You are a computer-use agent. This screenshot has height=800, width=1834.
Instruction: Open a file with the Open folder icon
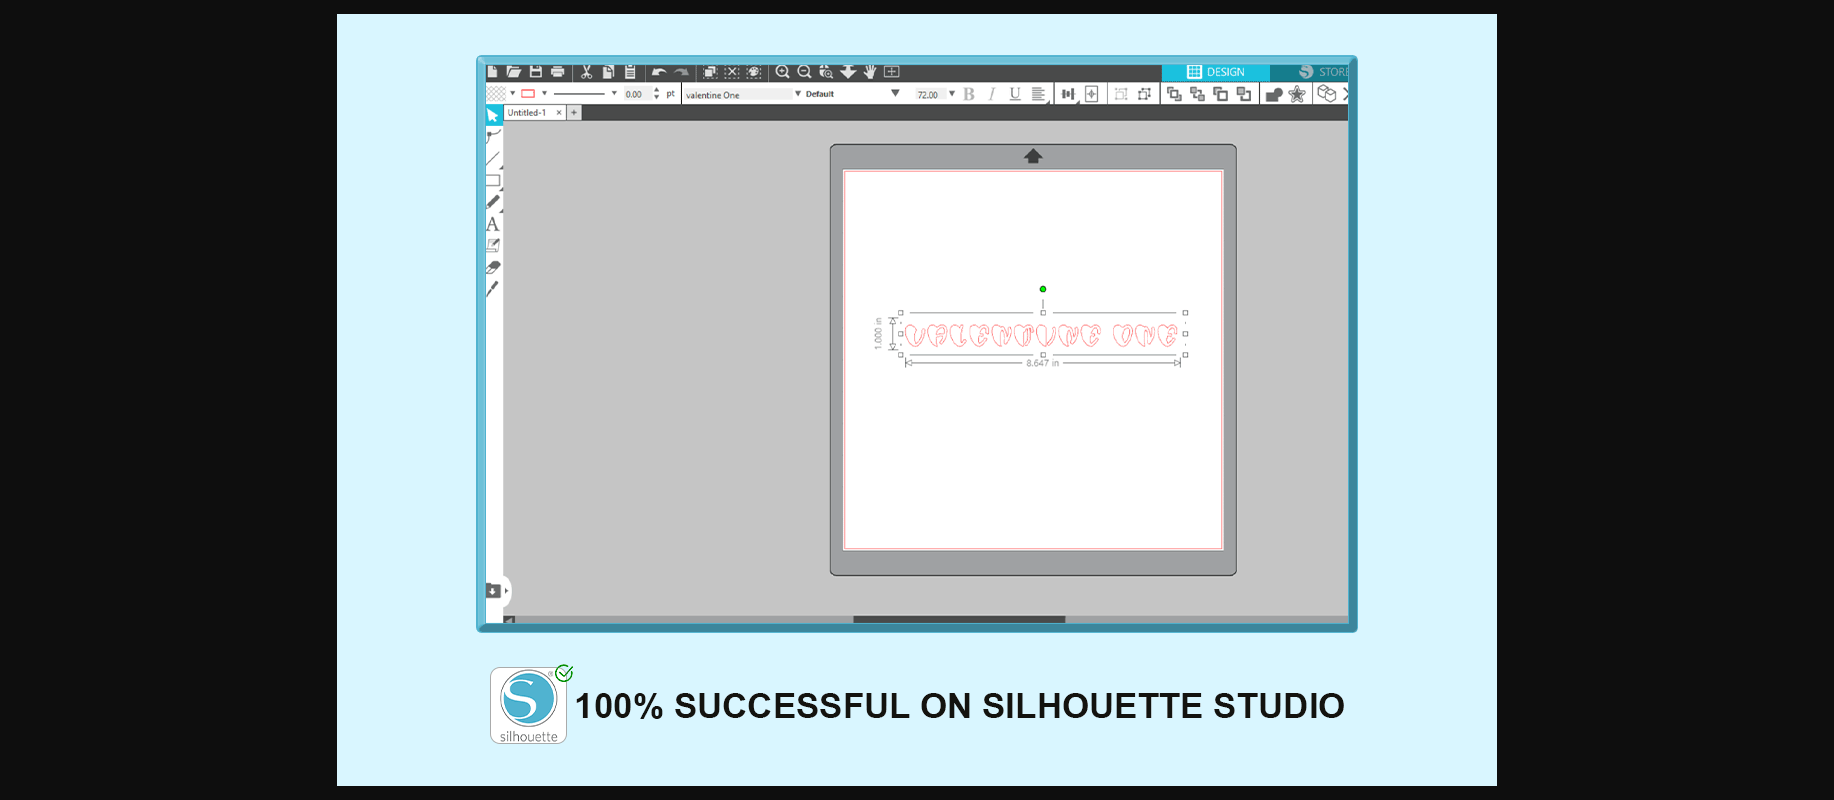pos(513,72)
